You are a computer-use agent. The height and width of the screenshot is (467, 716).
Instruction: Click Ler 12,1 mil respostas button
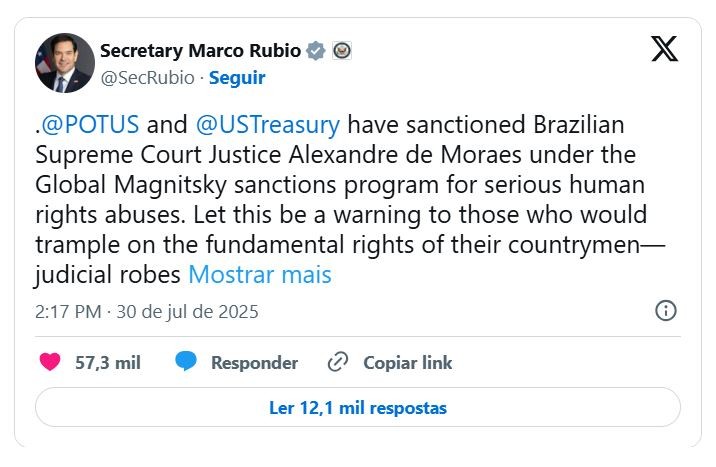[x=358, y=407]
